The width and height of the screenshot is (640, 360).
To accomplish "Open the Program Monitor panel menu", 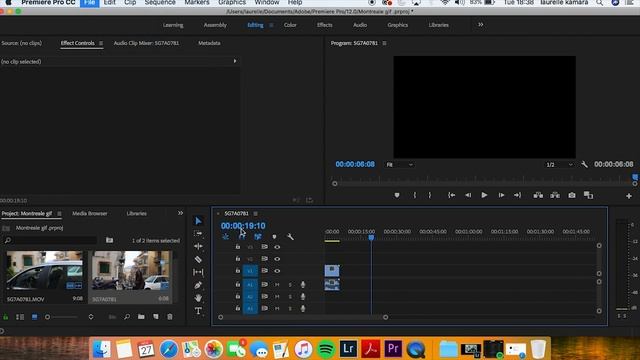I will pos(384,43).
